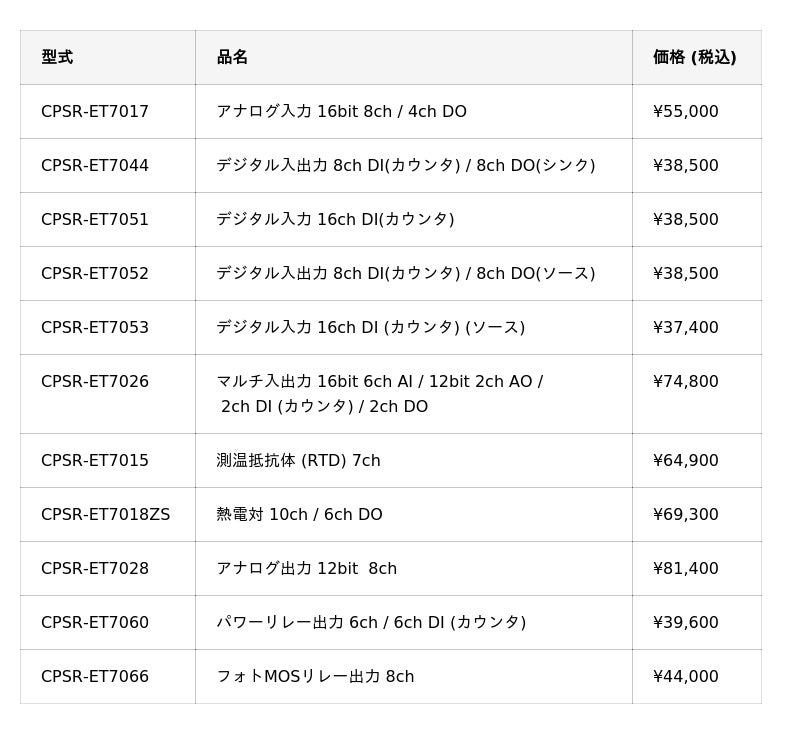
Task: Select the CPSR-ET7028 model number
Action: [95, 568]
